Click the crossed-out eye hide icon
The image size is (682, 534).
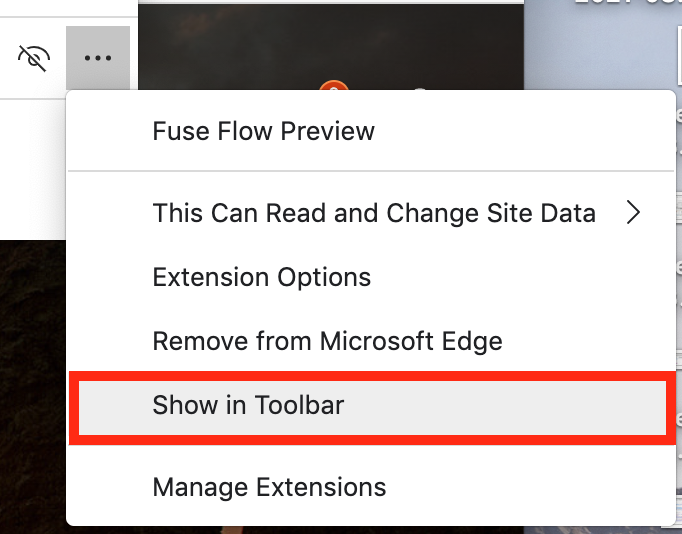tap(34, 58)
